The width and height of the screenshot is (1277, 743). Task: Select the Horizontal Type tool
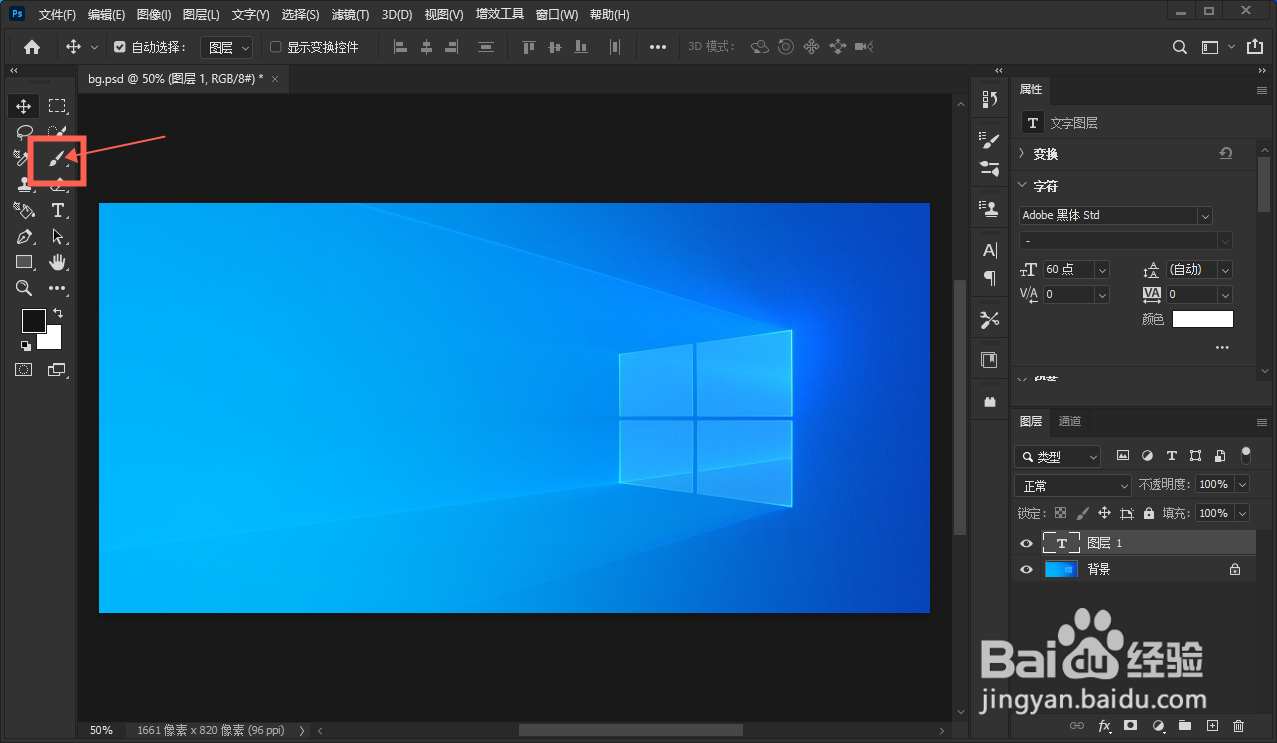click(x=58, y=210)
